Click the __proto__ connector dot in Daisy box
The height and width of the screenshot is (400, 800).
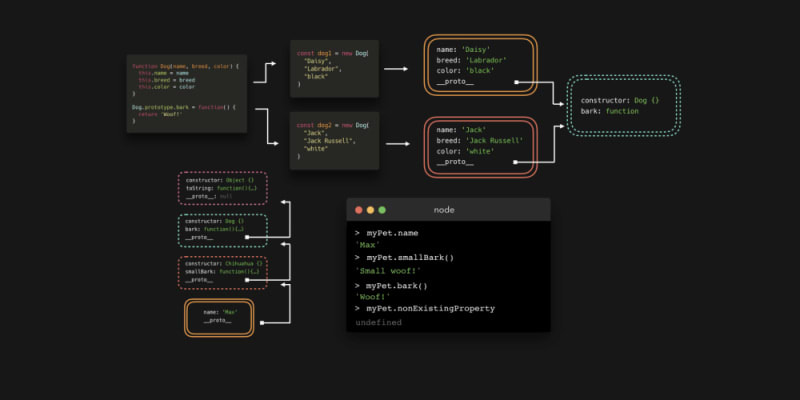coord(517,83)
